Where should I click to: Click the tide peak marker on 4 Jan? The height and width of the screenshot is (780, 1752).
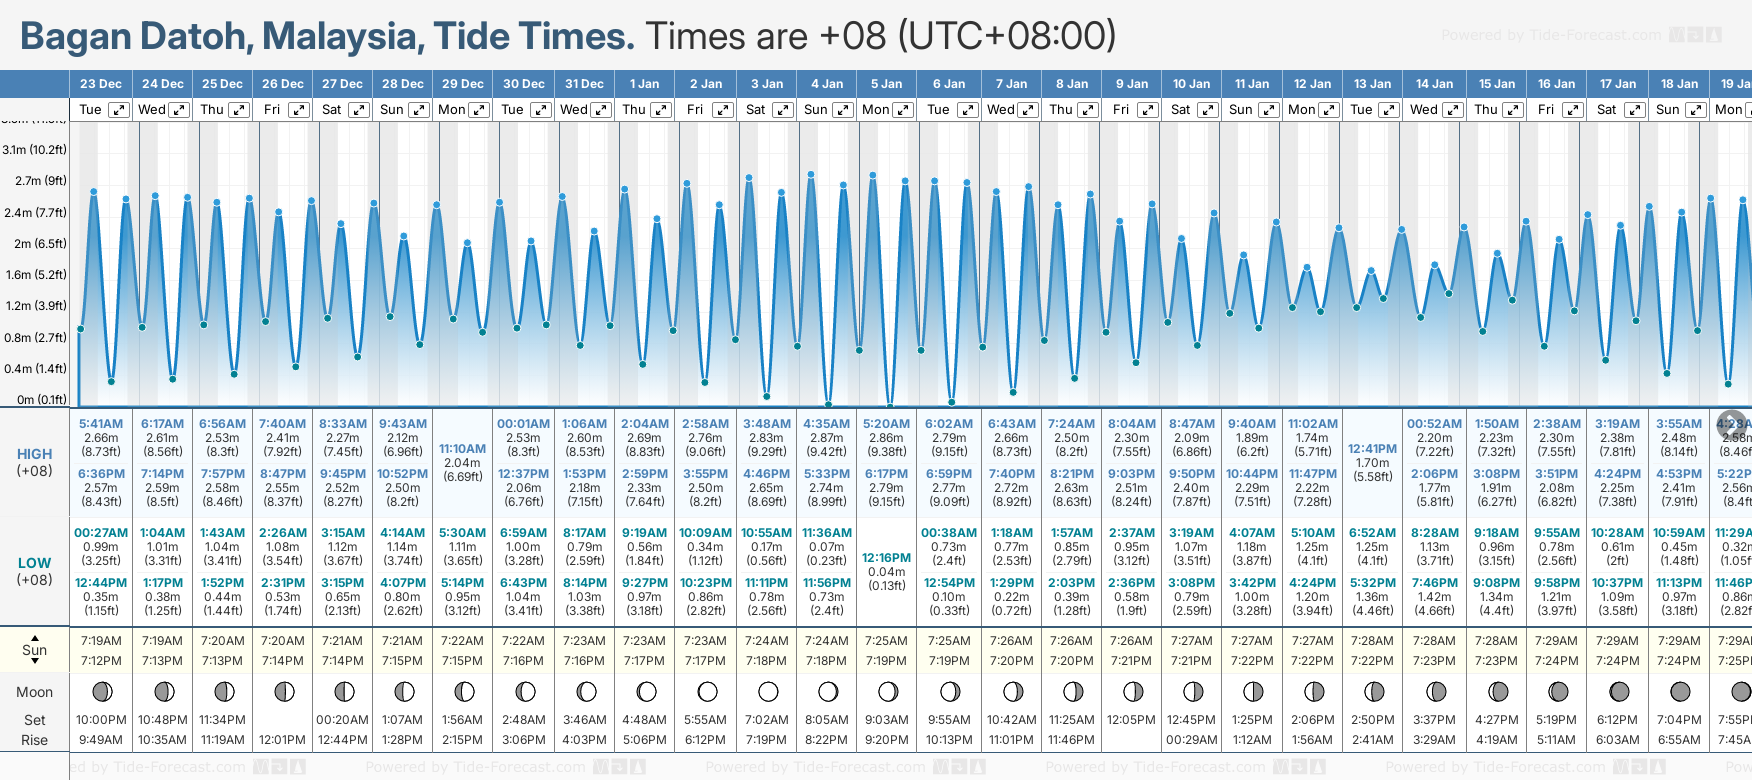click(811, 174)
